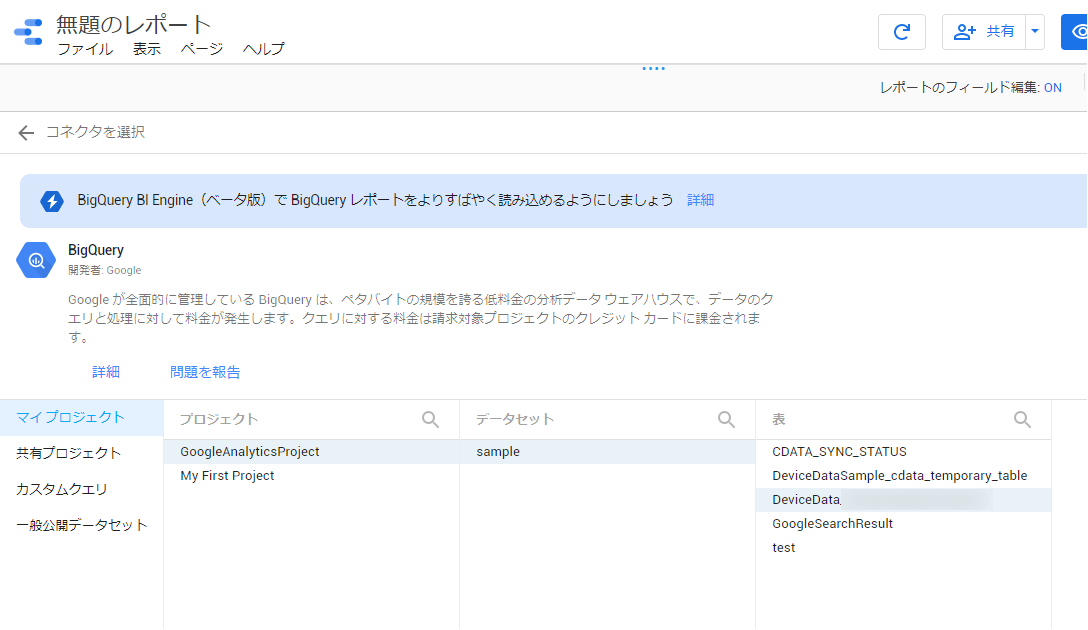
Task: Click the refresh data icon button
Action: tap(901, 32)
